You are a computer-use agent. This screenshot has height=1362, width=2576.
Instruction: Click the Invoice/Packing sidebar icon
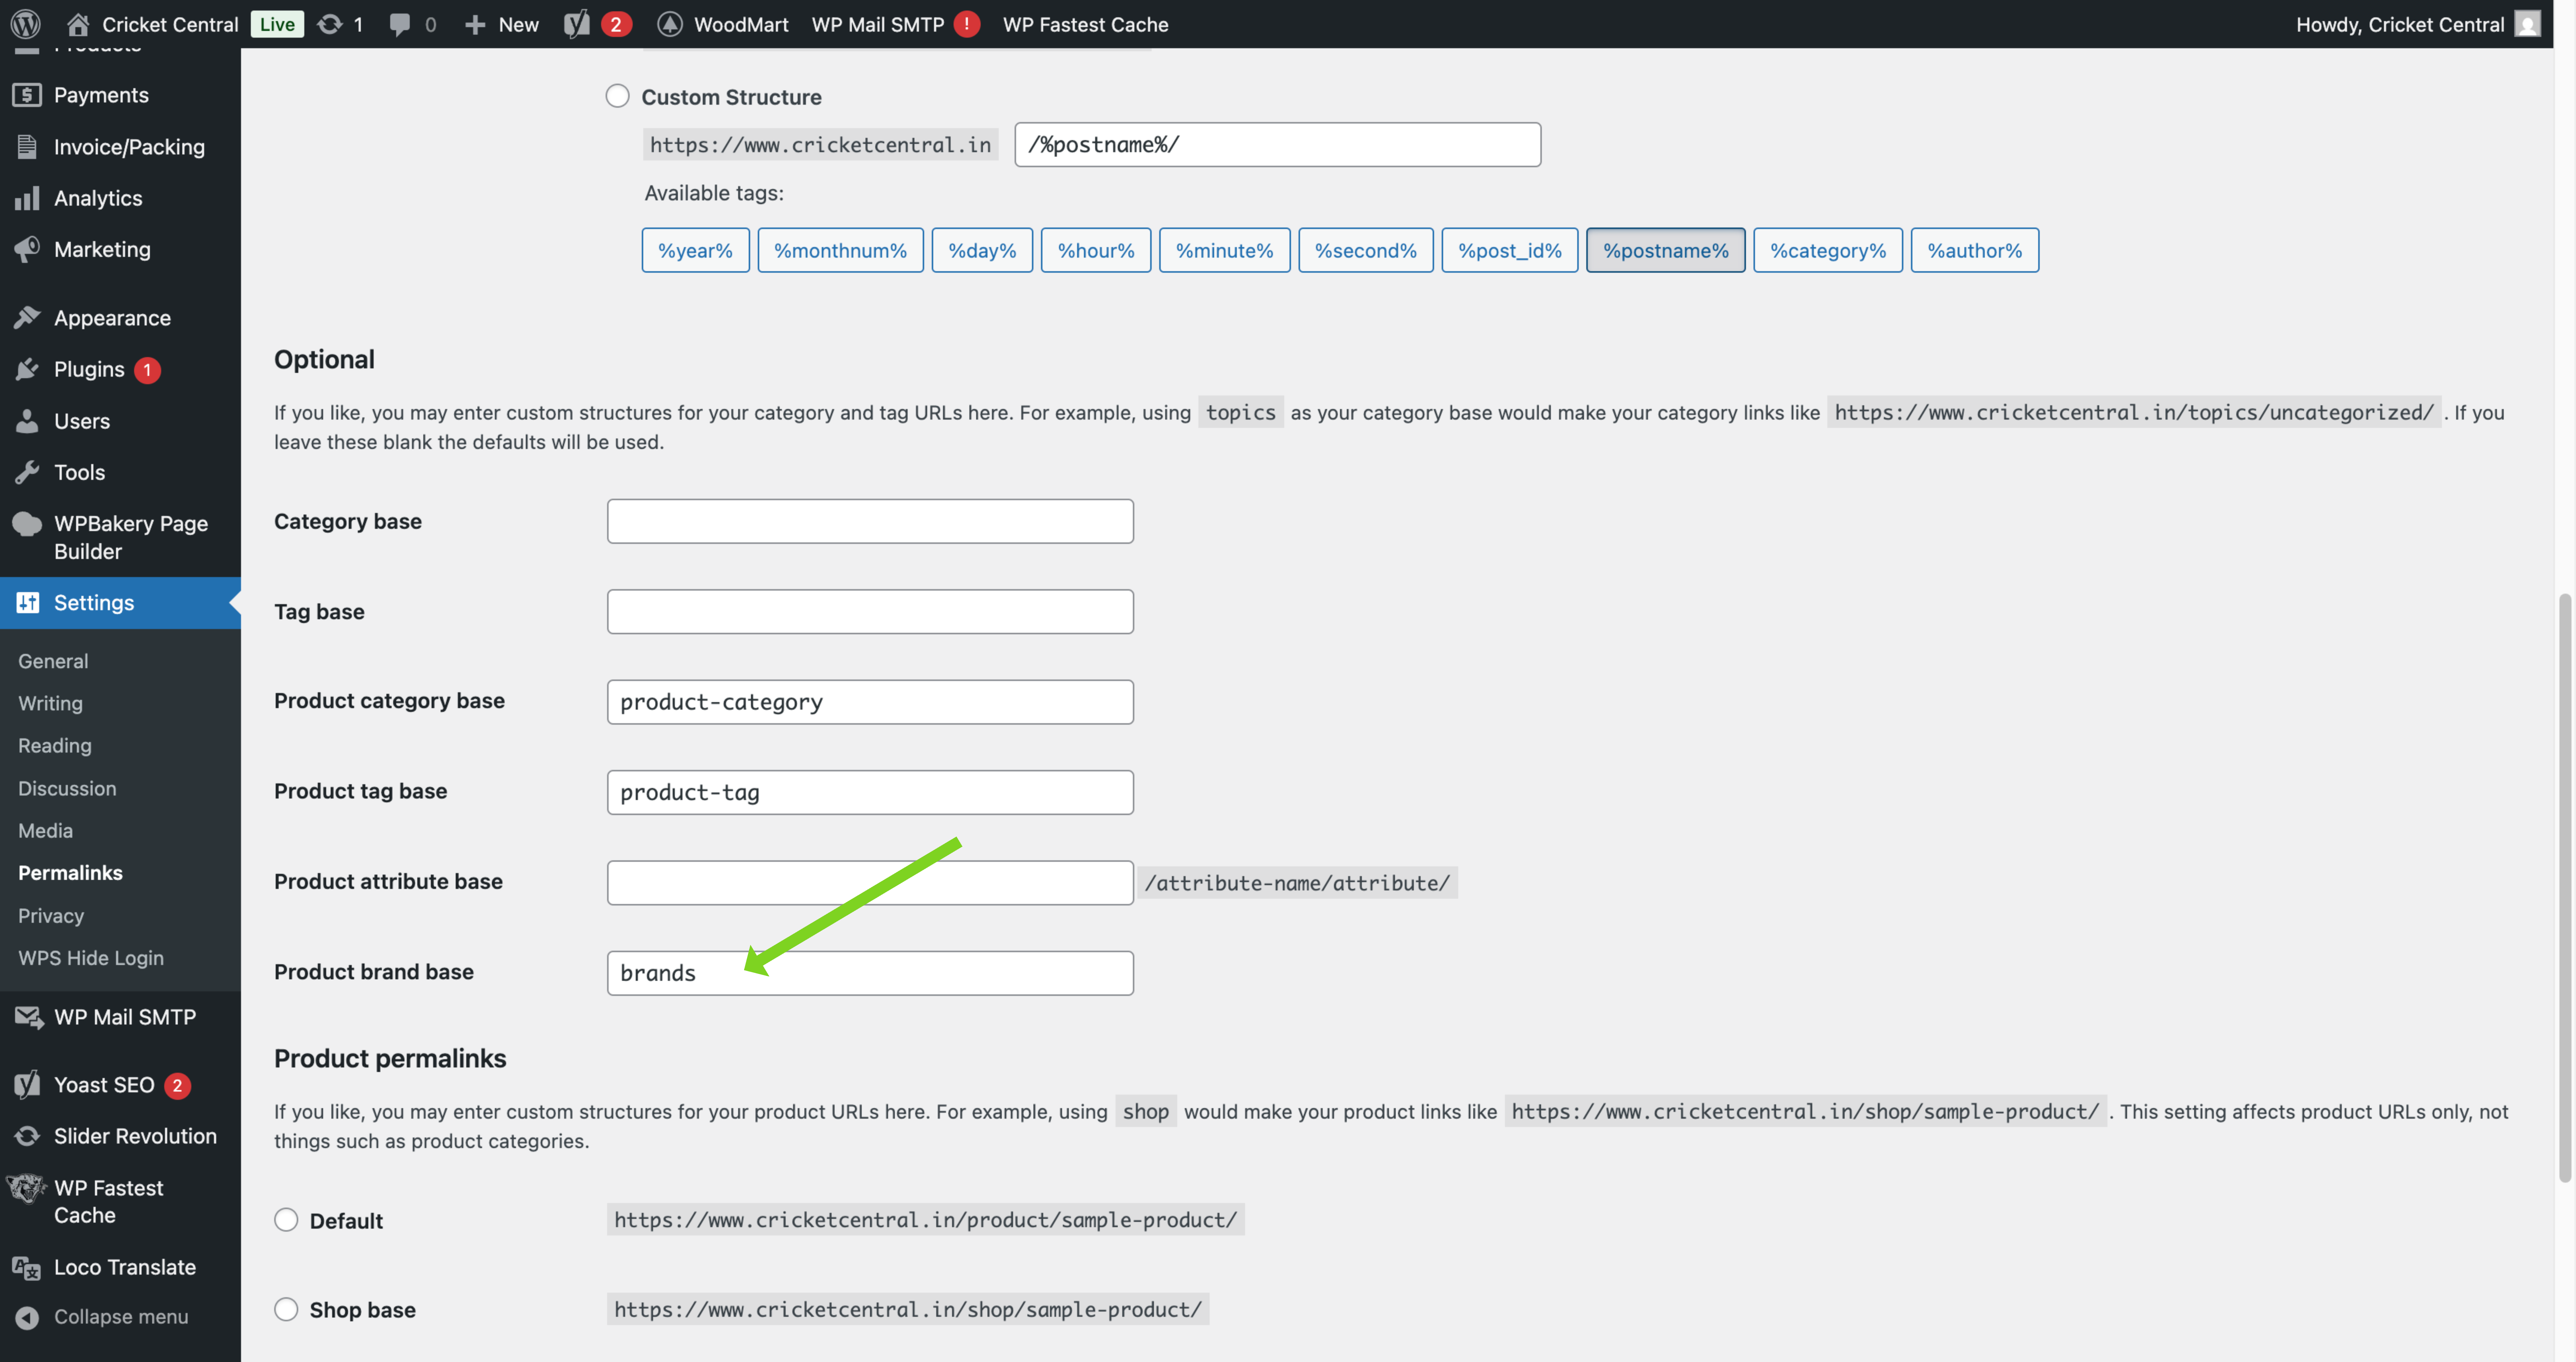[27, 147]
